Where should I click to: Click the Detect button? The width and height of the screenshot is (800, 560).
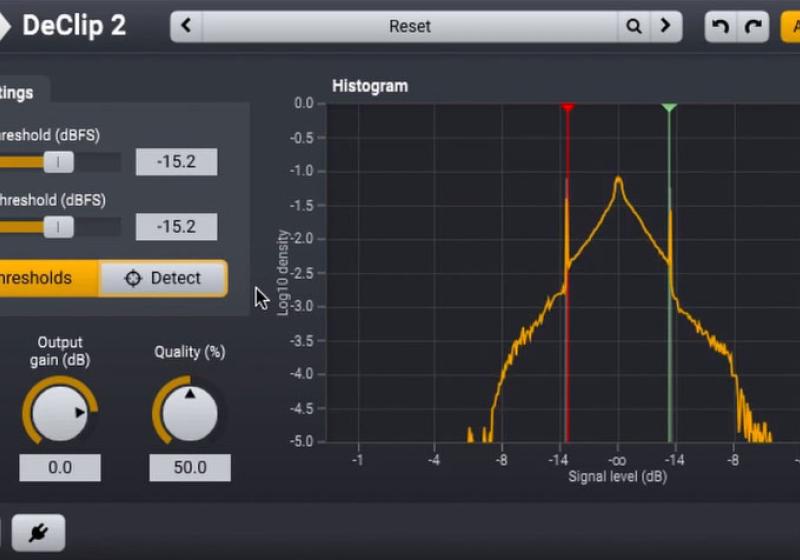coord(163,278)
